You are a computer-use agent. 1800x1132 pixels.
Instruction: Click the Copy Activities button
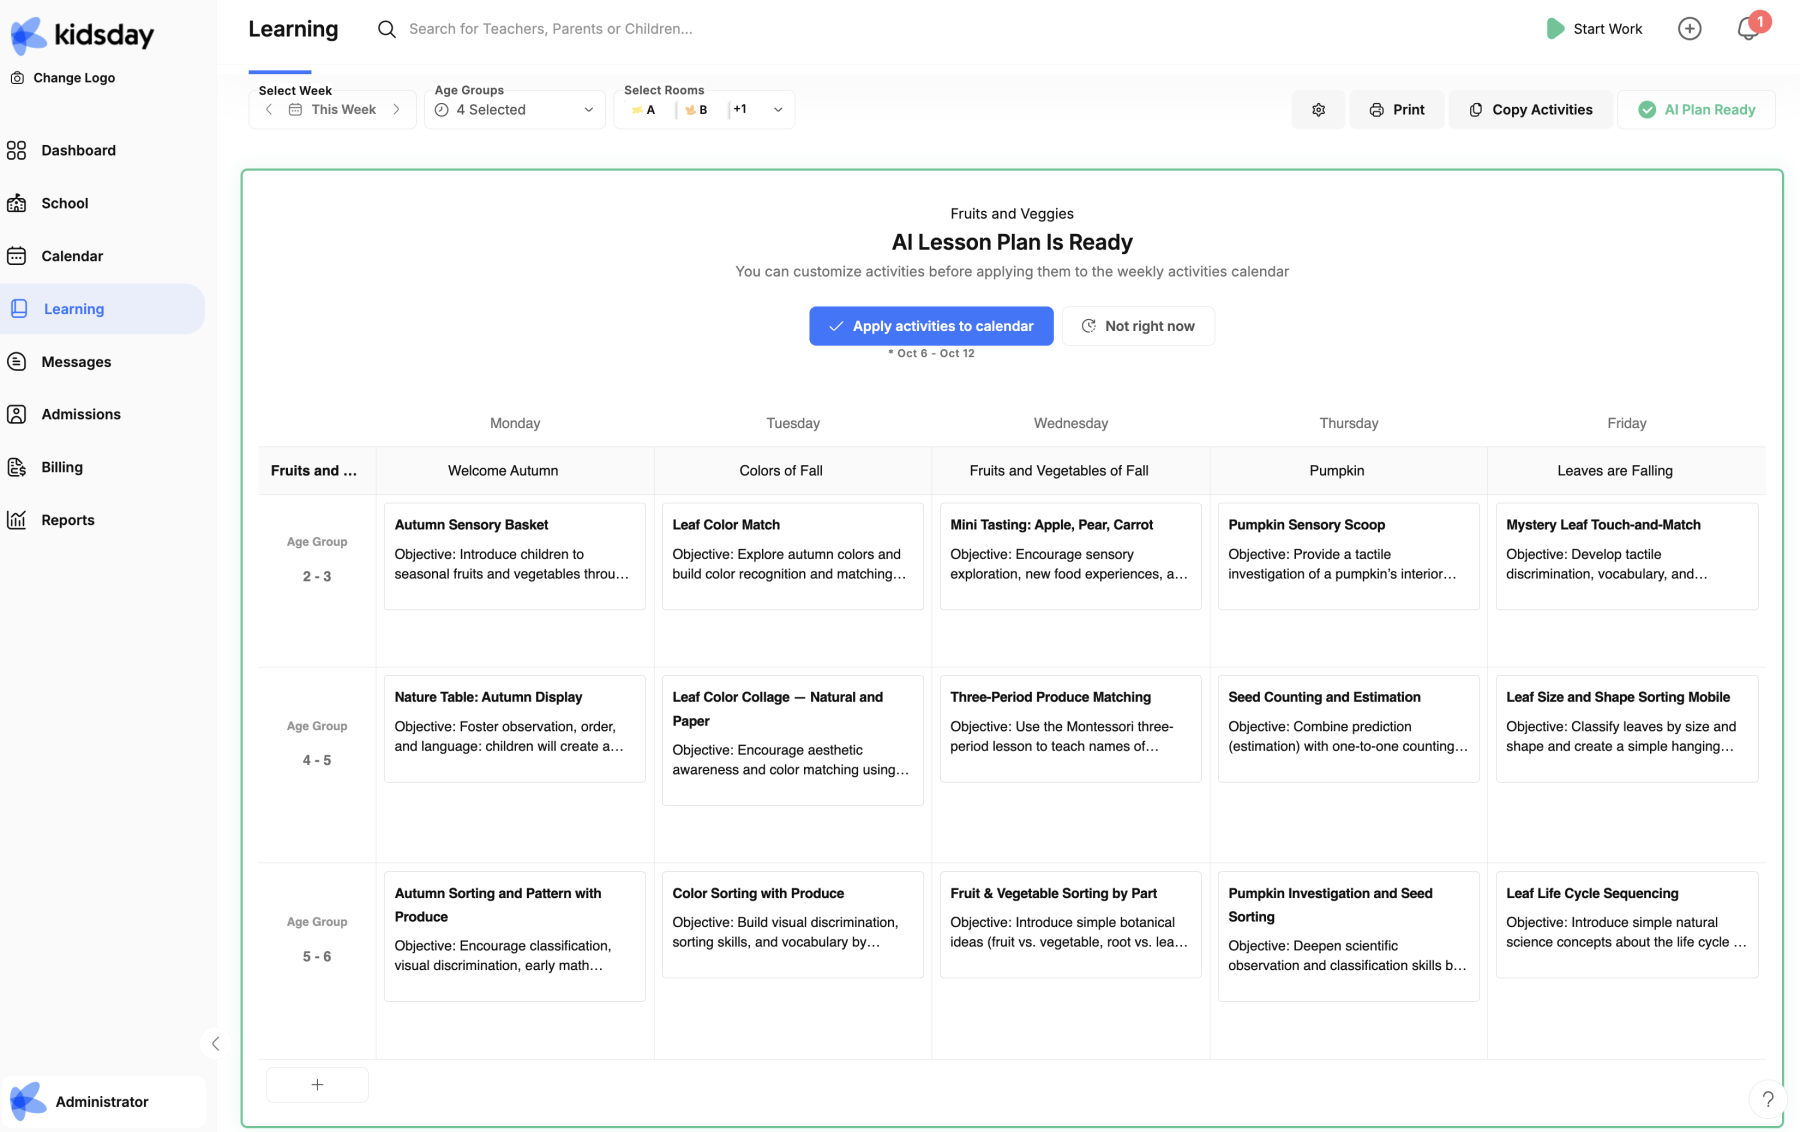point(1530,110)
